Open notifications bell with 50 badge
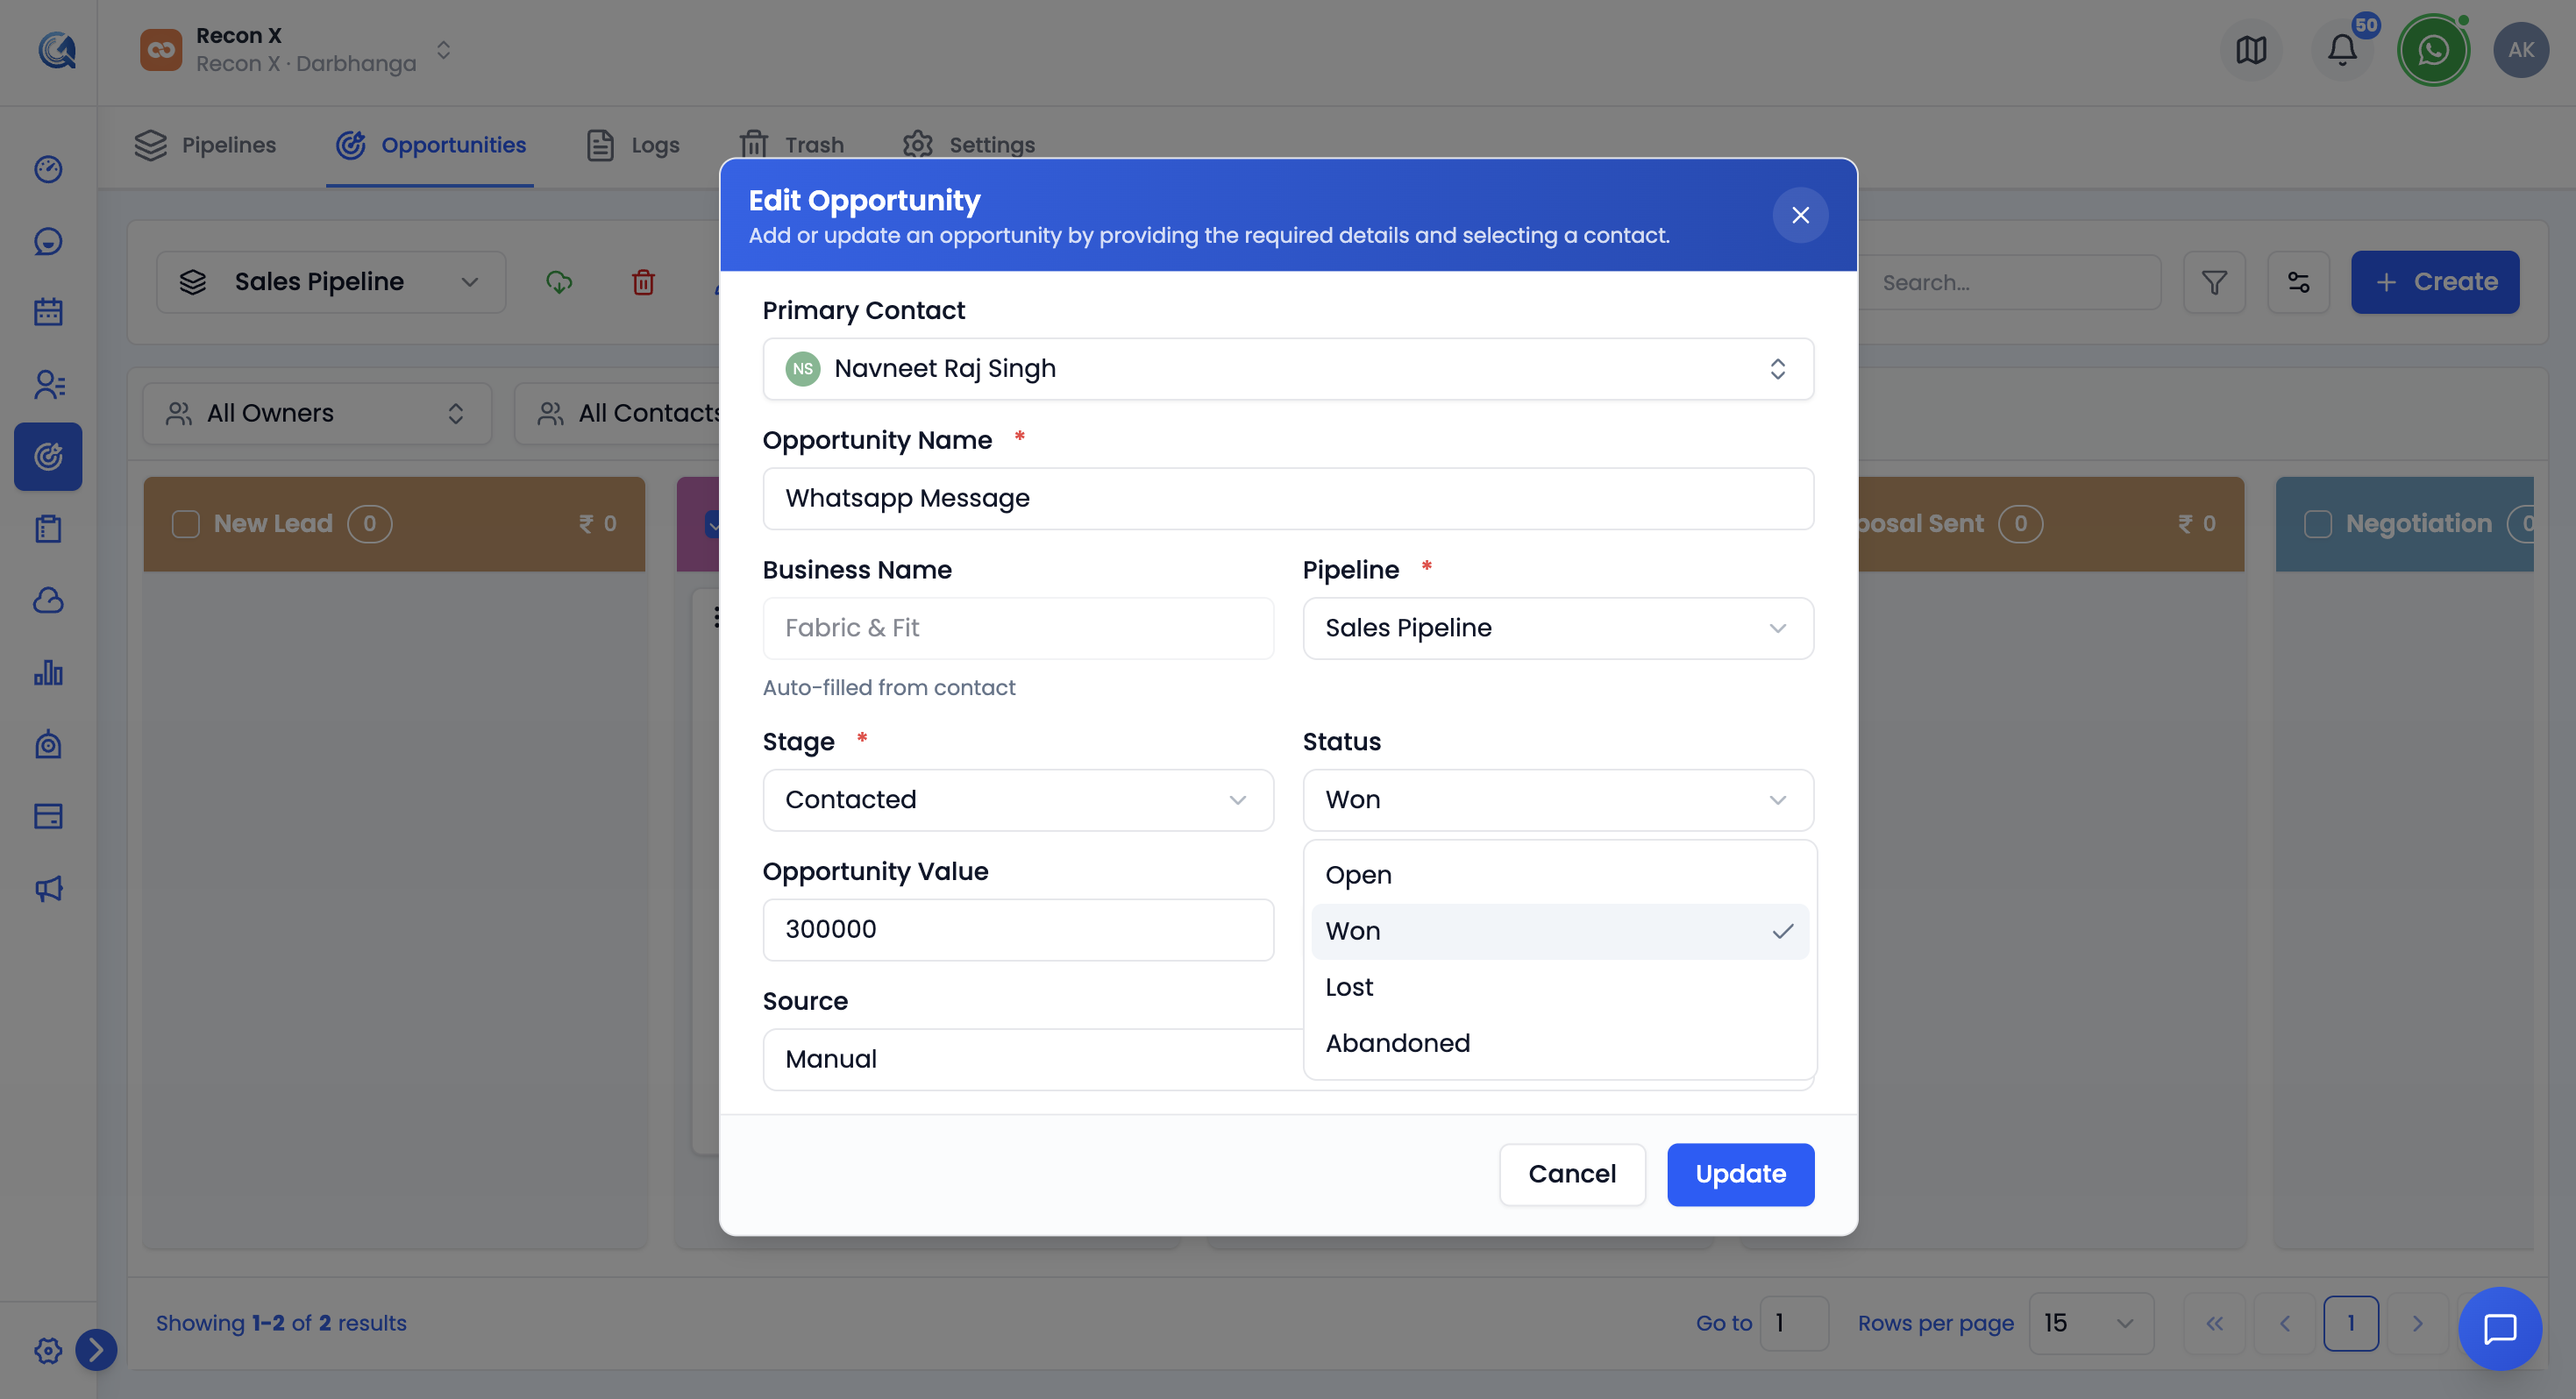Viewport: 2576px width, 1399px height. coord(2342,50)
